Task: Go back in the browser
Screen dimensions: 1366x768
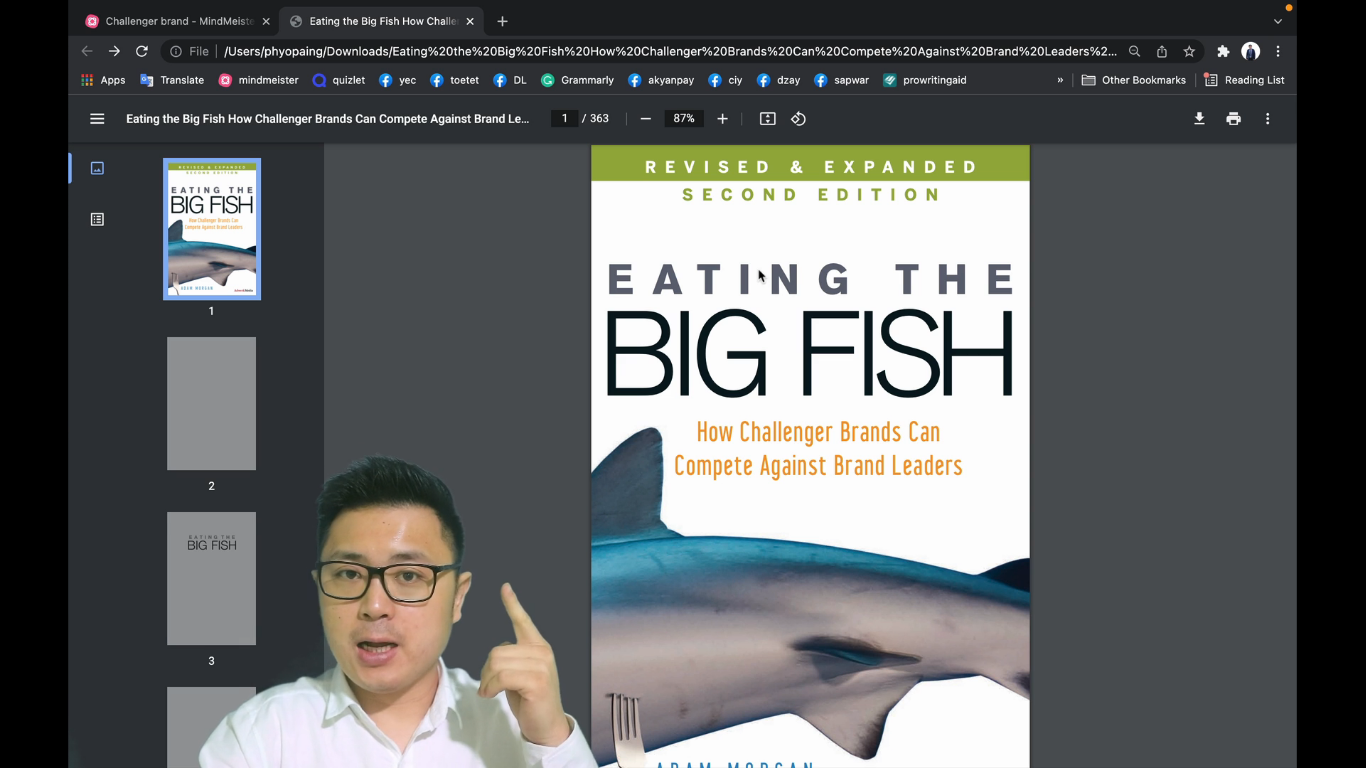Action: pos(87,51)
